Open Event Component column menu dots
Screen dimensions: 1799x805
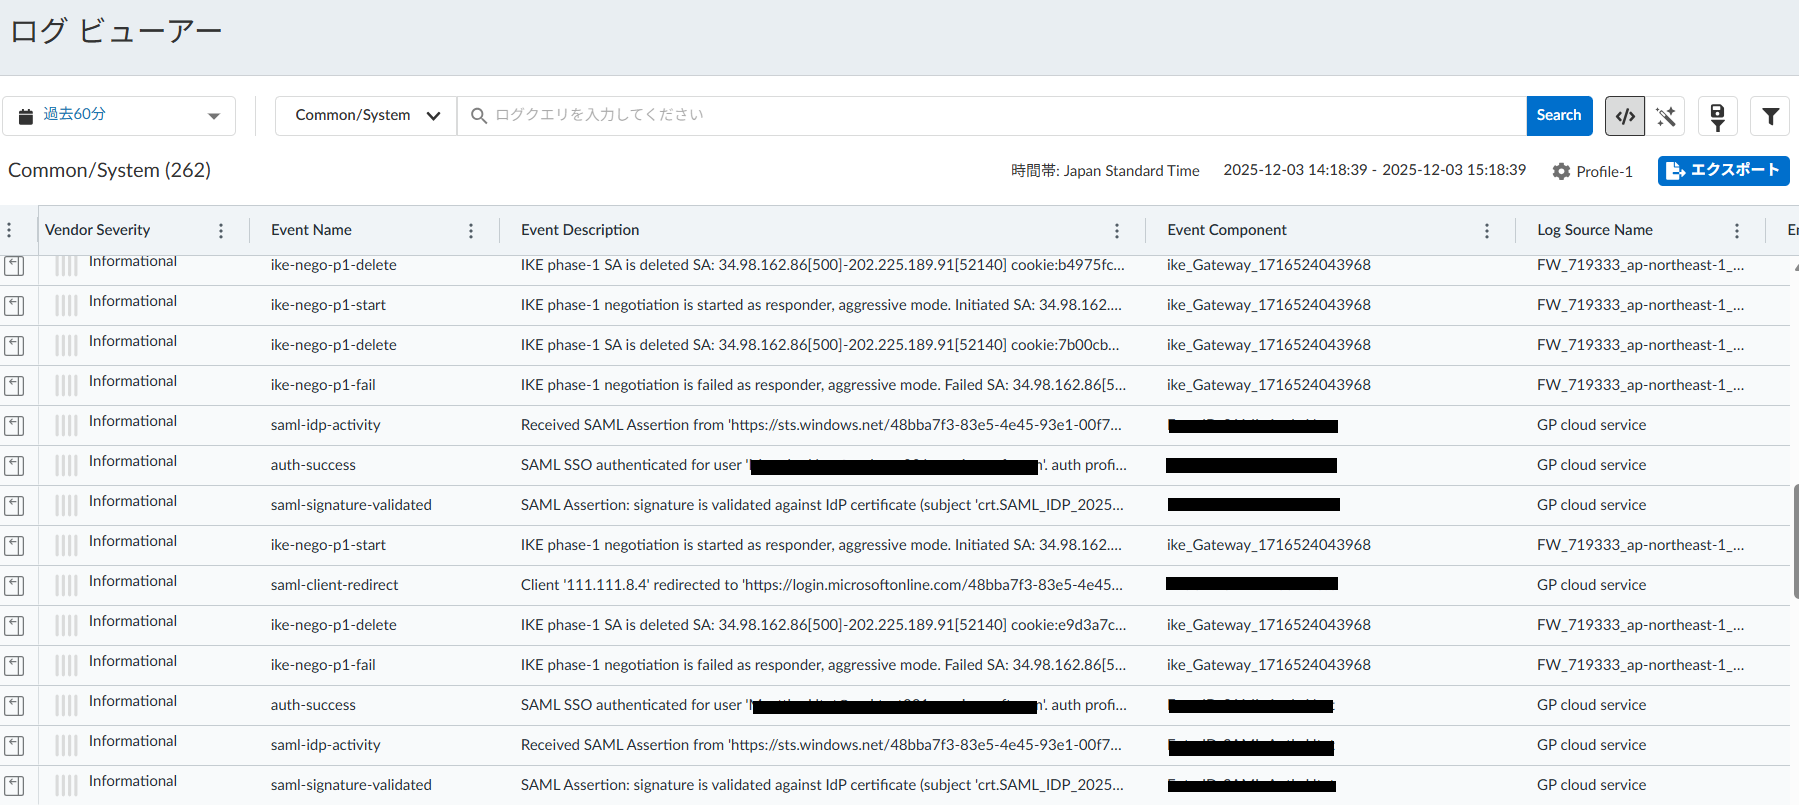pos(1487,231)
